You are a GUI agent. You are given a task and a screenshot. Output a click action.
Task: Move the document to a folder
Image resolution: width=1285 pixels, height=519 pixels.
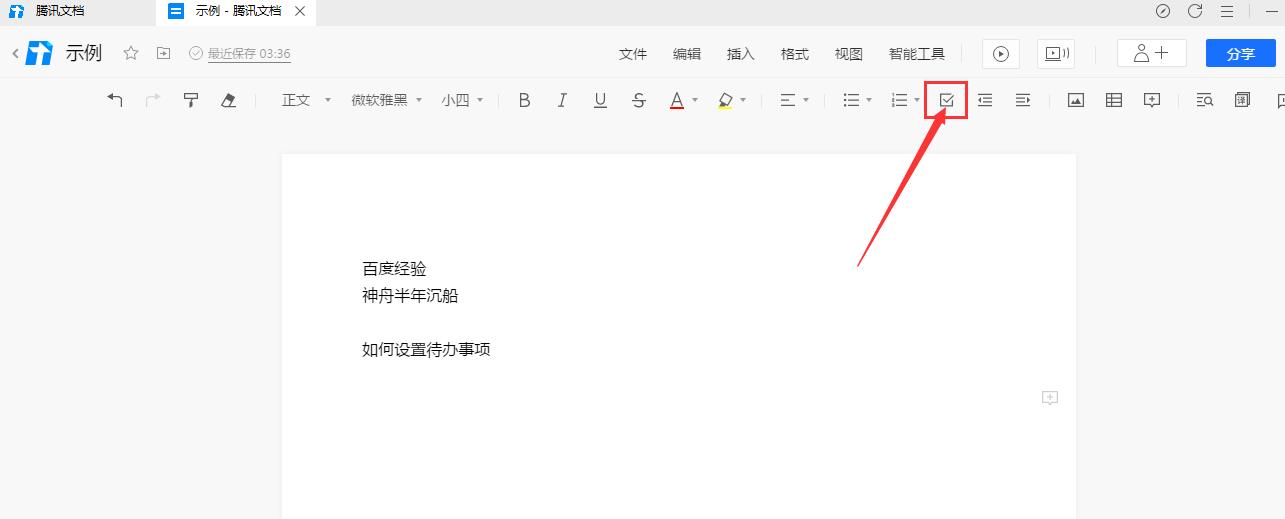click(164, 53)
